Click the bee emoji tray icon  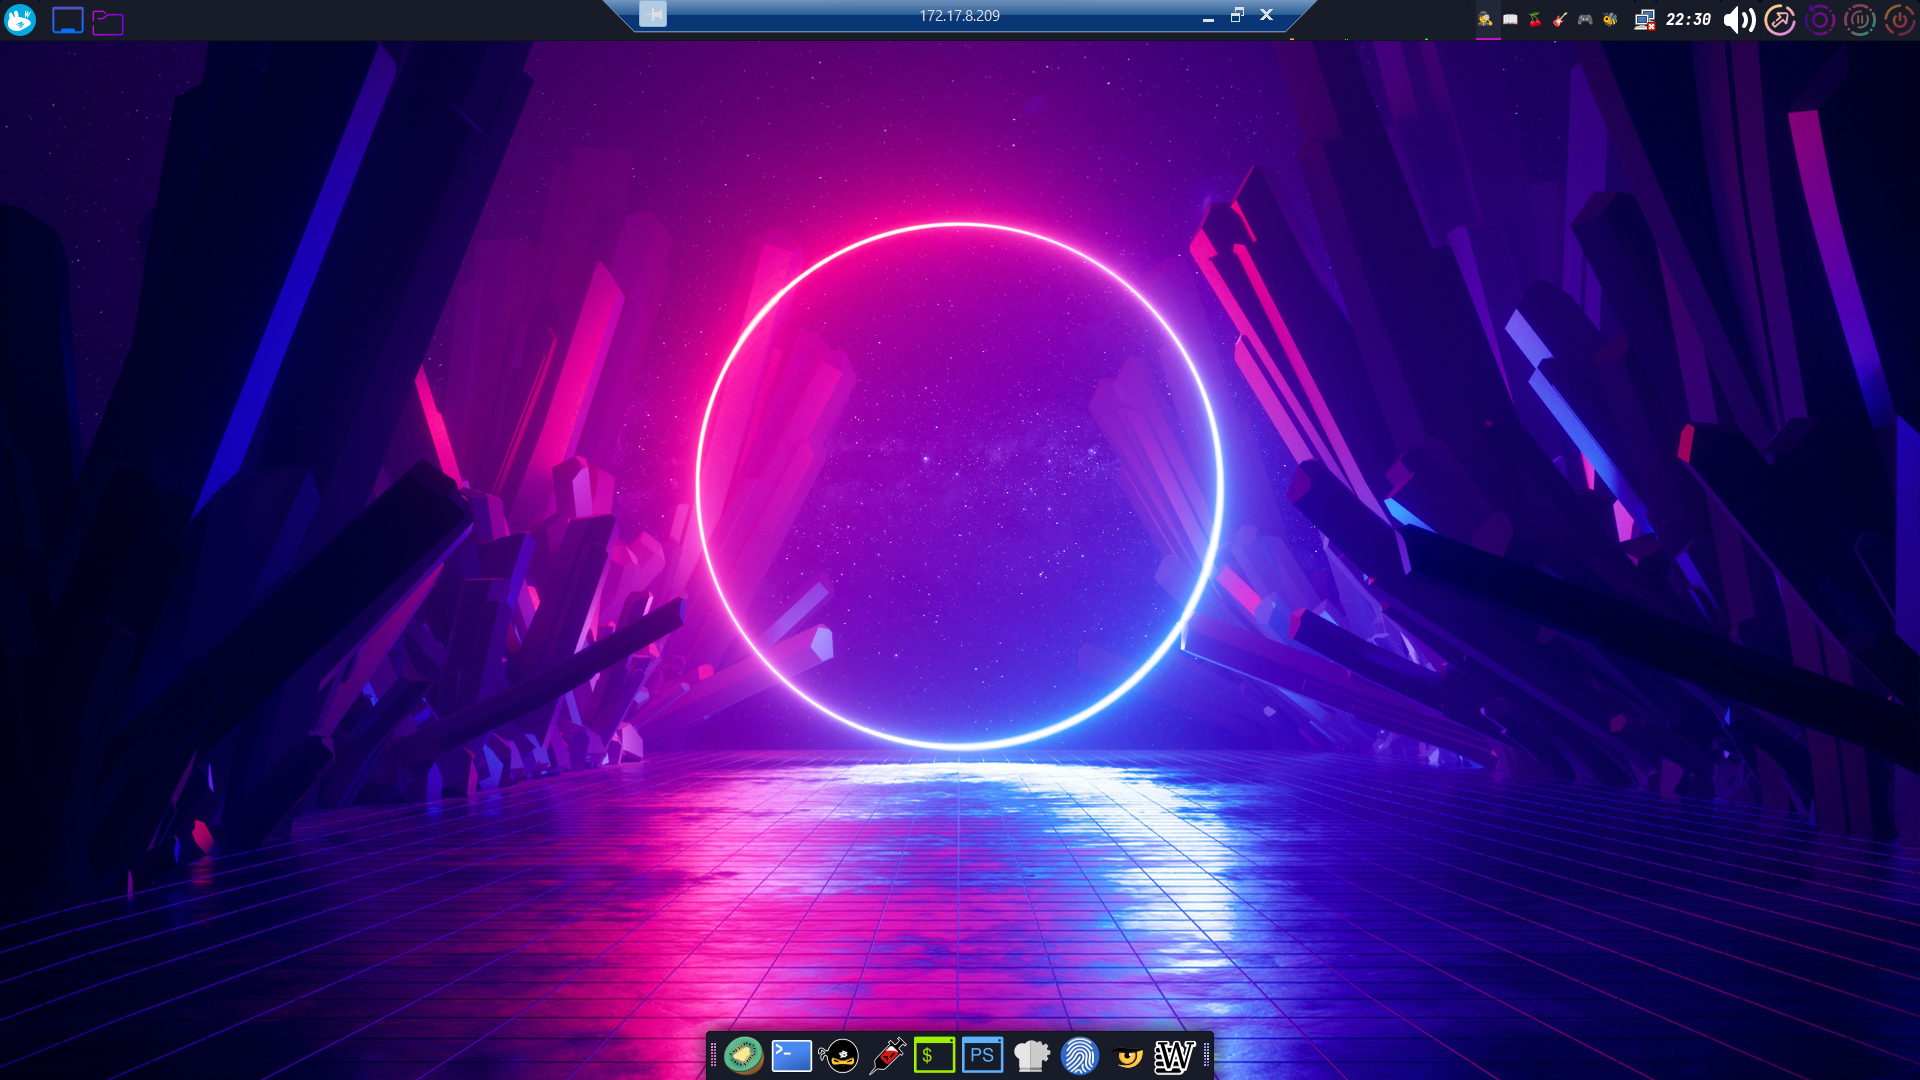[x=1610, y=19]
